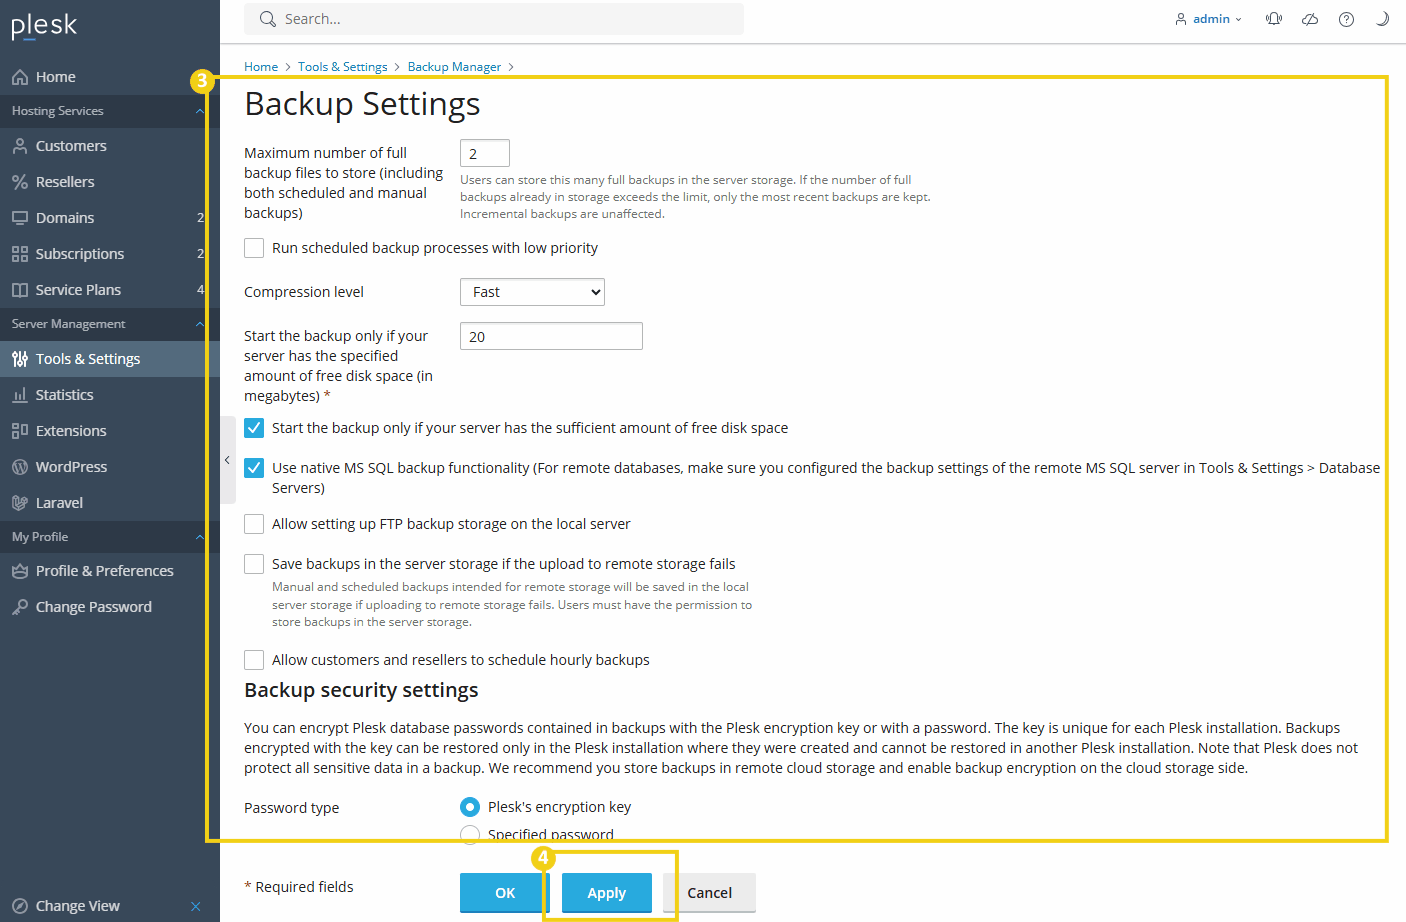Click the free disk space megabytes field
This screenshot has width=1406, height=922.
click(x=551, y=336)
